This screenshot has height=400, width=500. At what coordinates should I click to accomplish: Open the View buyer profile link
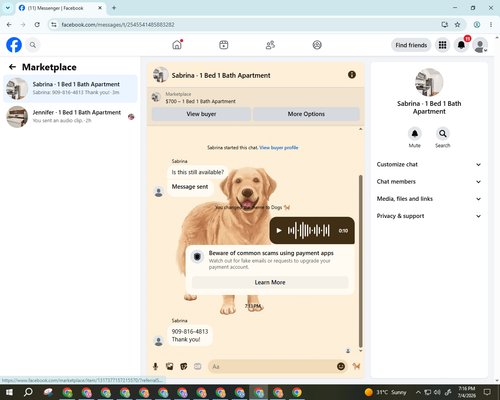(279, 147)
